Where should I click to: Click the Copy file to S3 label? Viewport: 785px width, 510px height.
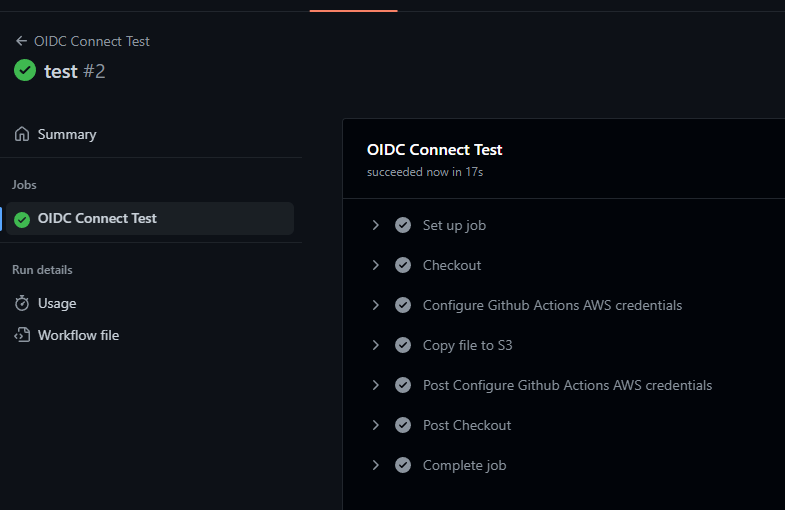tap(468, 346)
